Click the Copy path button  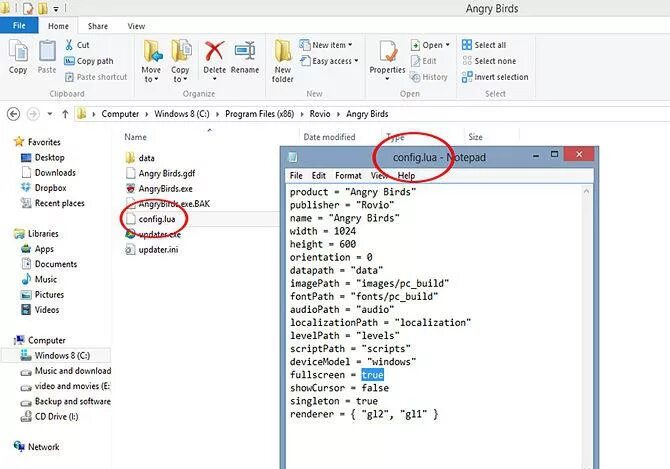[89, 61]
